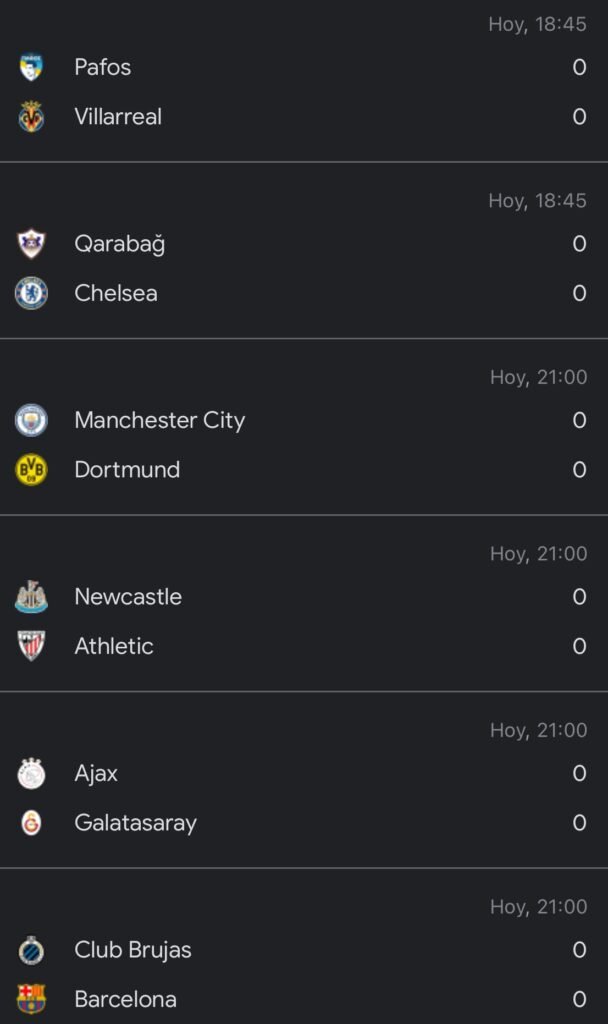Tap the Ajax club logo
The width and height of the screenshot is (608, 1024).
click(31, 773)
